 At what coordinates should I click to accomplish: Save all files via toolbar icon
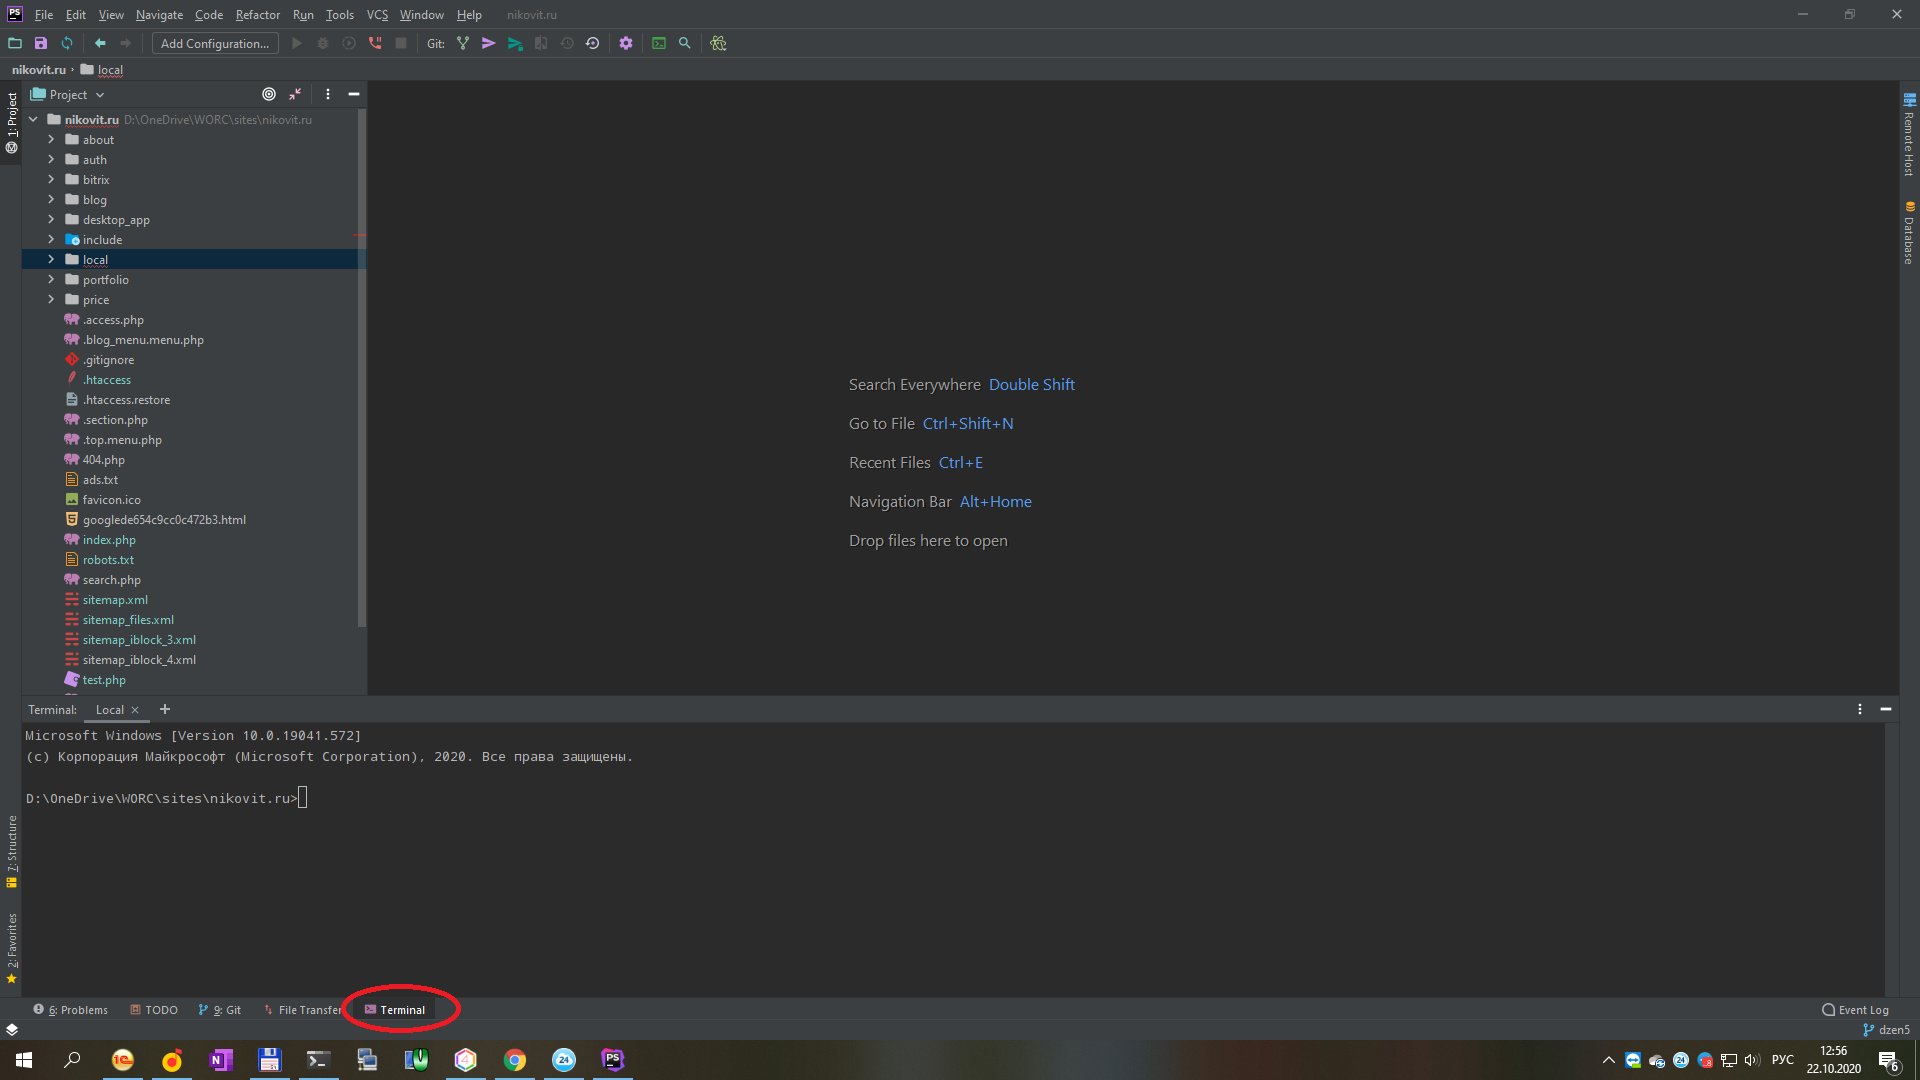pos(41,43)
